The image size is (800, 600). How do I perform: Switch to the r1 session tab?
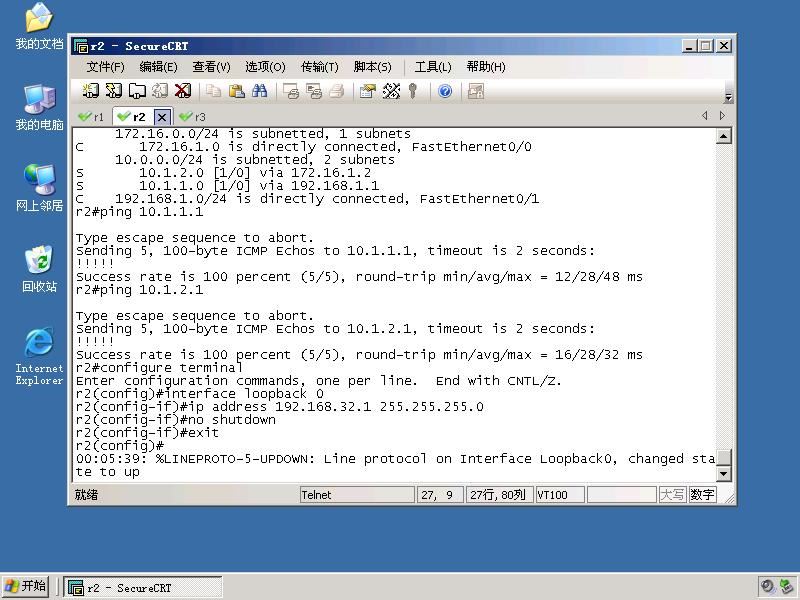(x=91, y=117)
